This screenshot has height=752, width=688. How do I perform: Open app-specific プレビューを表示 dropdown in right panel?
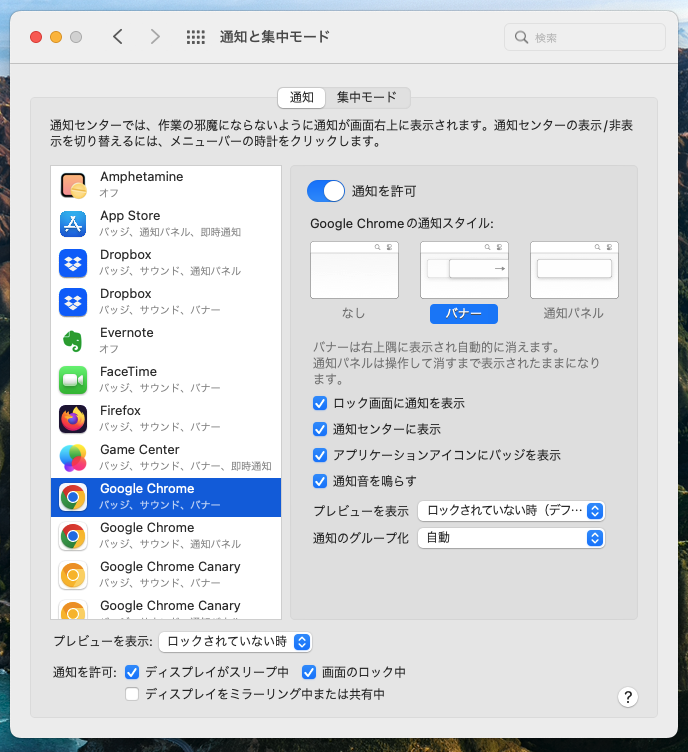(x=511, y=511)
